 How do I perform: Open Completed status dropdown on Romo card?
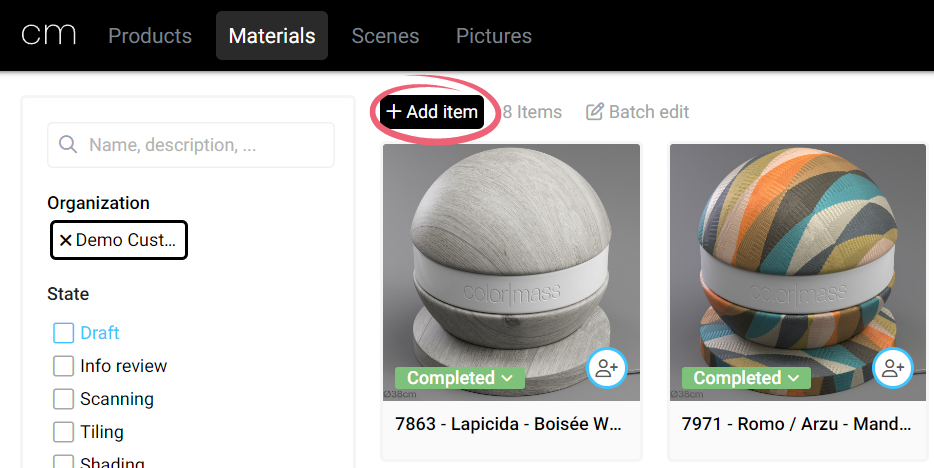click(x=746, y=378)
